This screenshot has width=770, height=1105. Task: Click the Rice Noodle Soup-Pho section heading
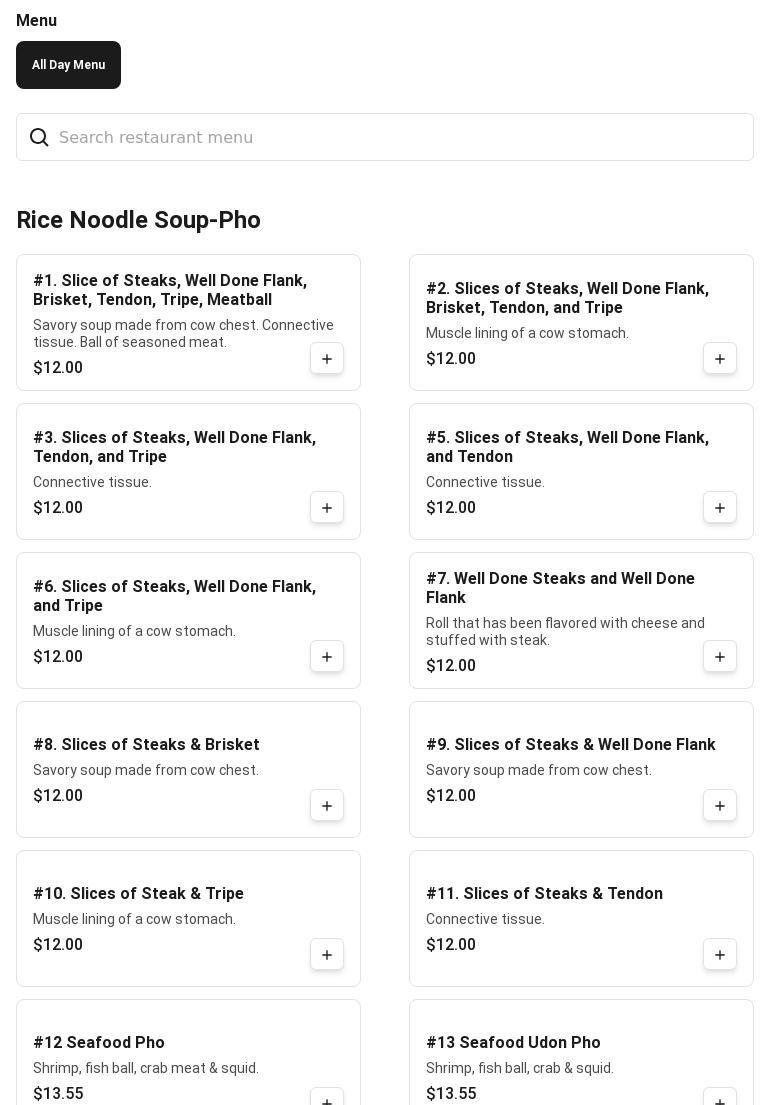138,220
